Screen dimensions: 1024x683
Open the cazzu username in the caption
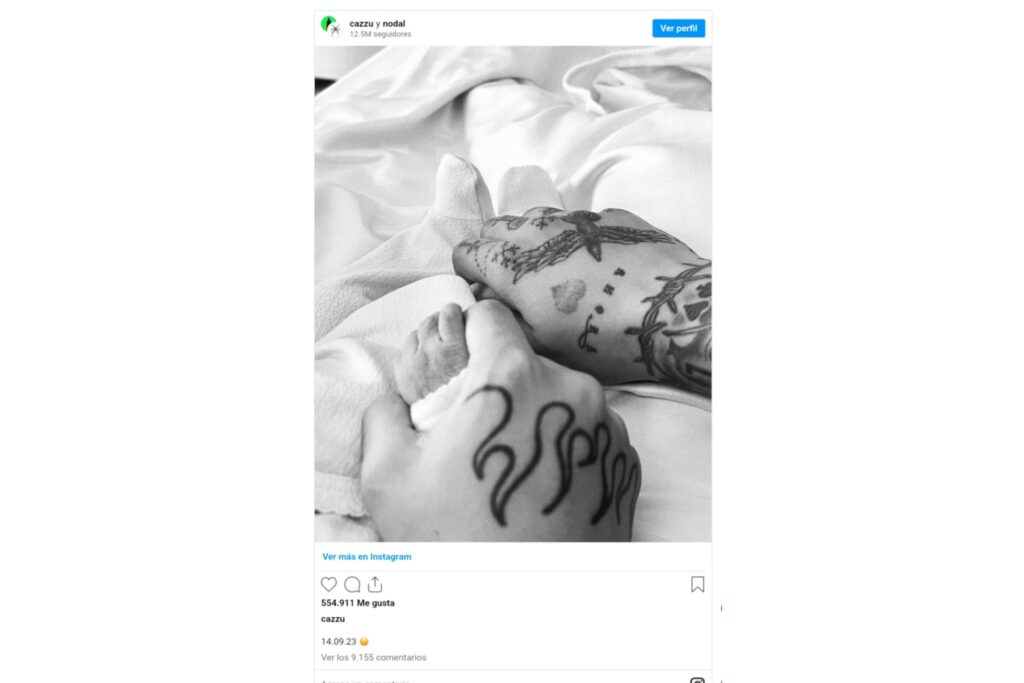coord(332,619)
